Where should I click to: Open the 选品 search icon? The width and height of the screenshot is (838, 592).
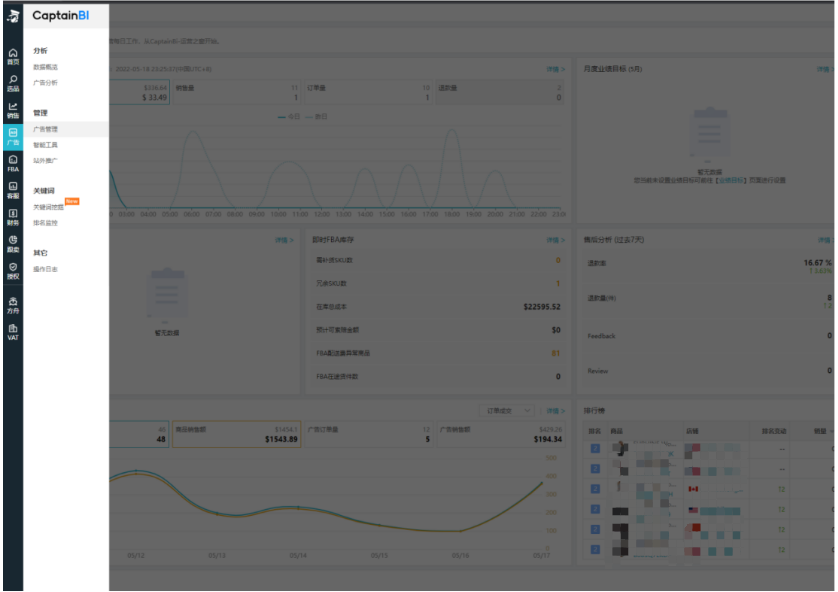click(12, 82)
